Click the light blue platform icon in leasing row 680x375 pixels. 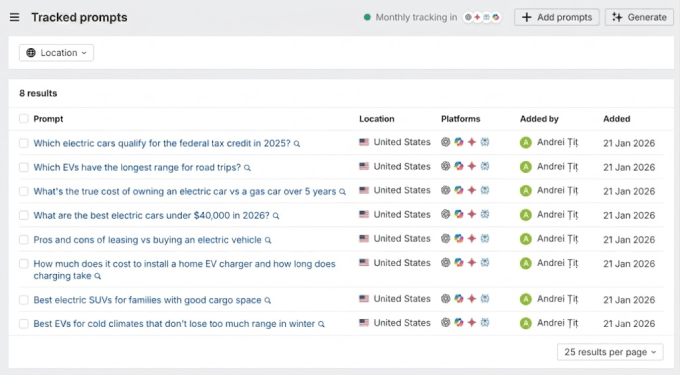(x=485, y=238)
